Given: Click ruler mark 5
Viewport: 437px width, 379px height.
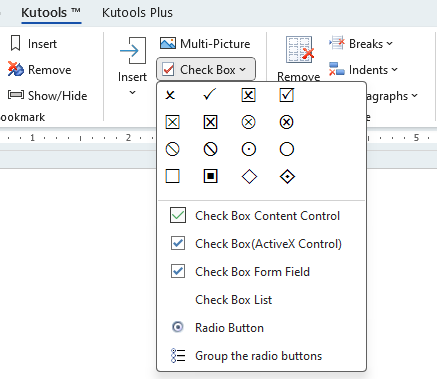Looking at the screenshot, I should pos(416,137).
